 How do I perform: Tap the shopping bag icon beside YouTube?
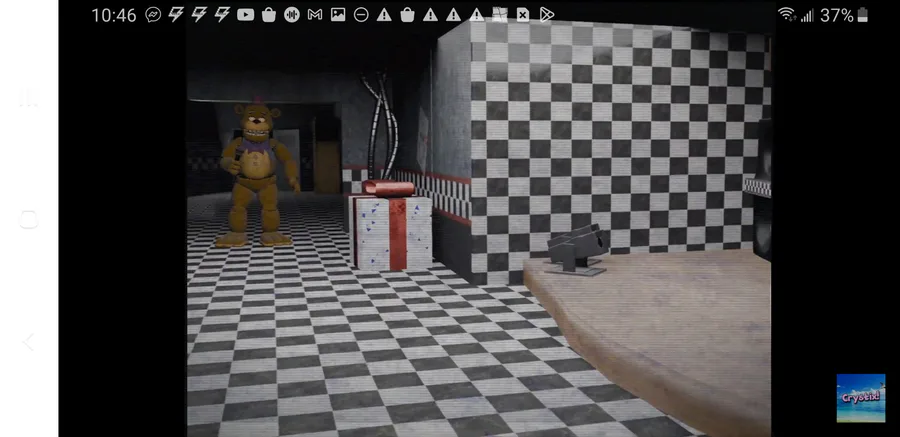pyautogui.click(x=269, y=15)
